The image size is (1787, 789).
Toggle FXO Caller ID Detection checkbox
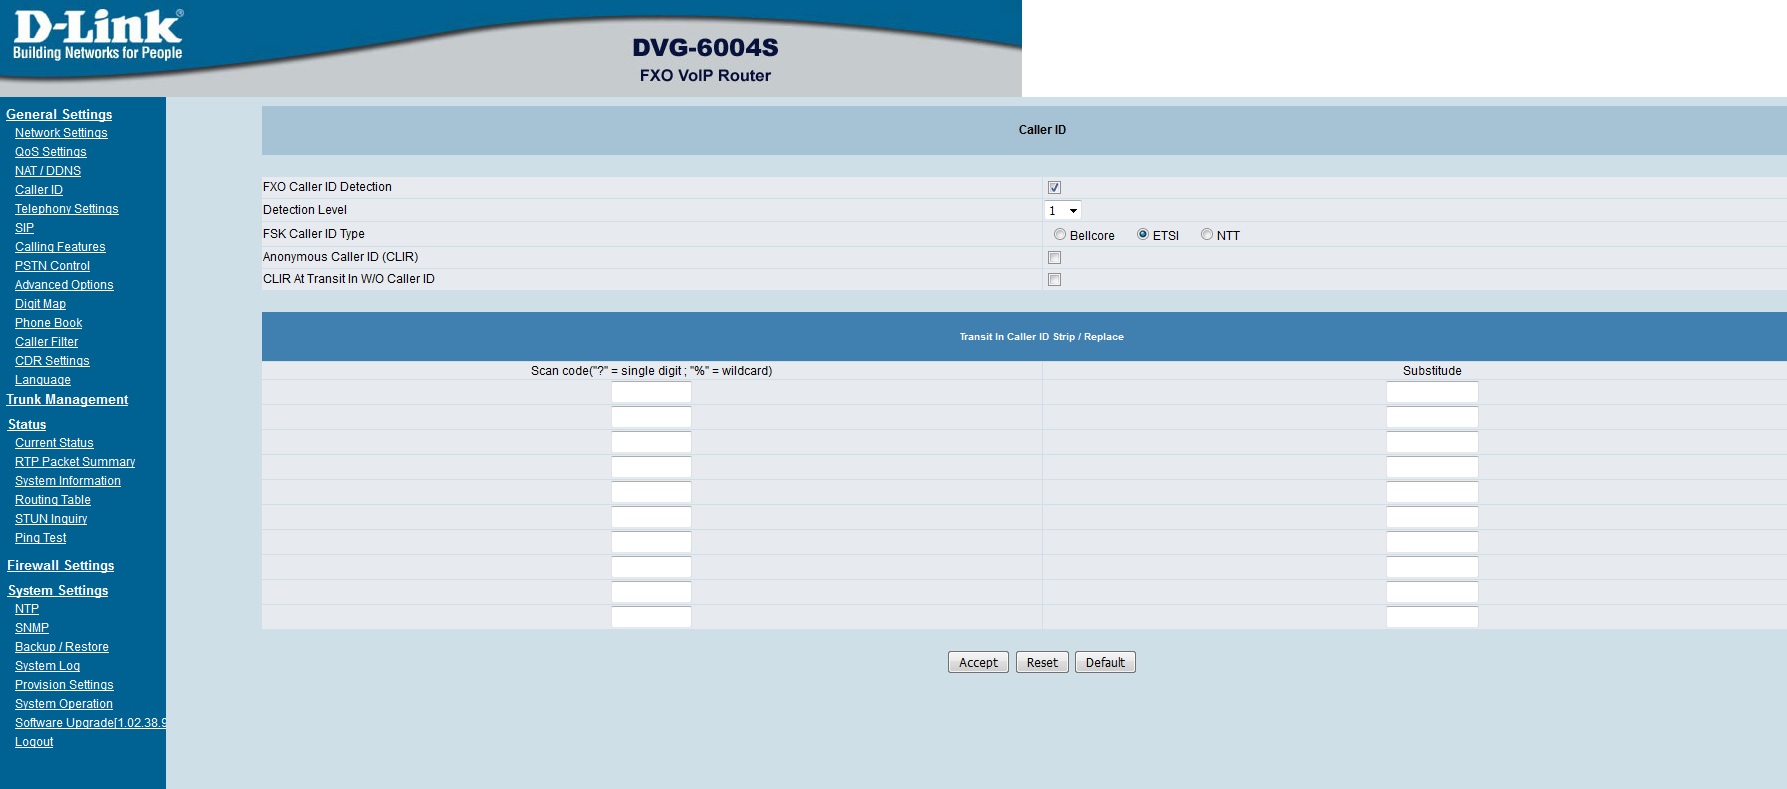pyautogui.click(x=1054, y=188)
